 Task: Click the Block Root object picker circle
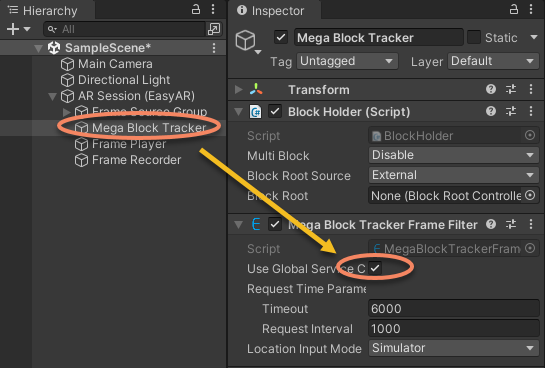[x=530, y=195]
